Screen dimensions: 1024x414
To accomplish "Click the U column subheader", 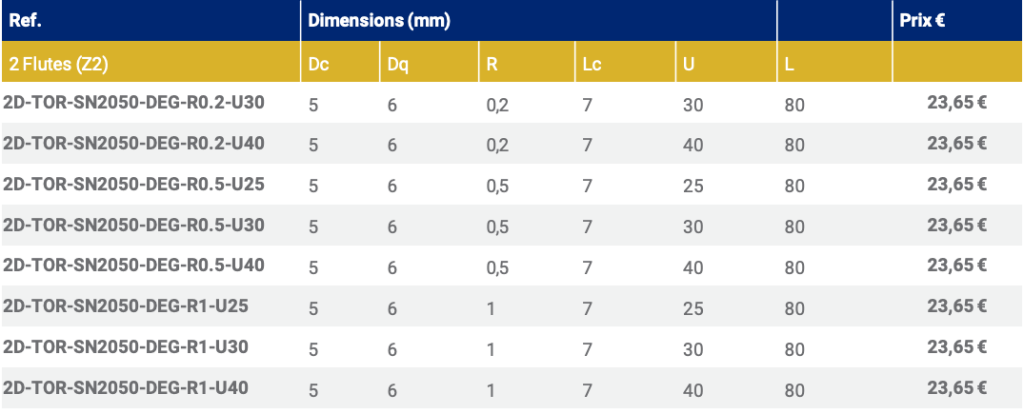I will click(x=688, y=65).
